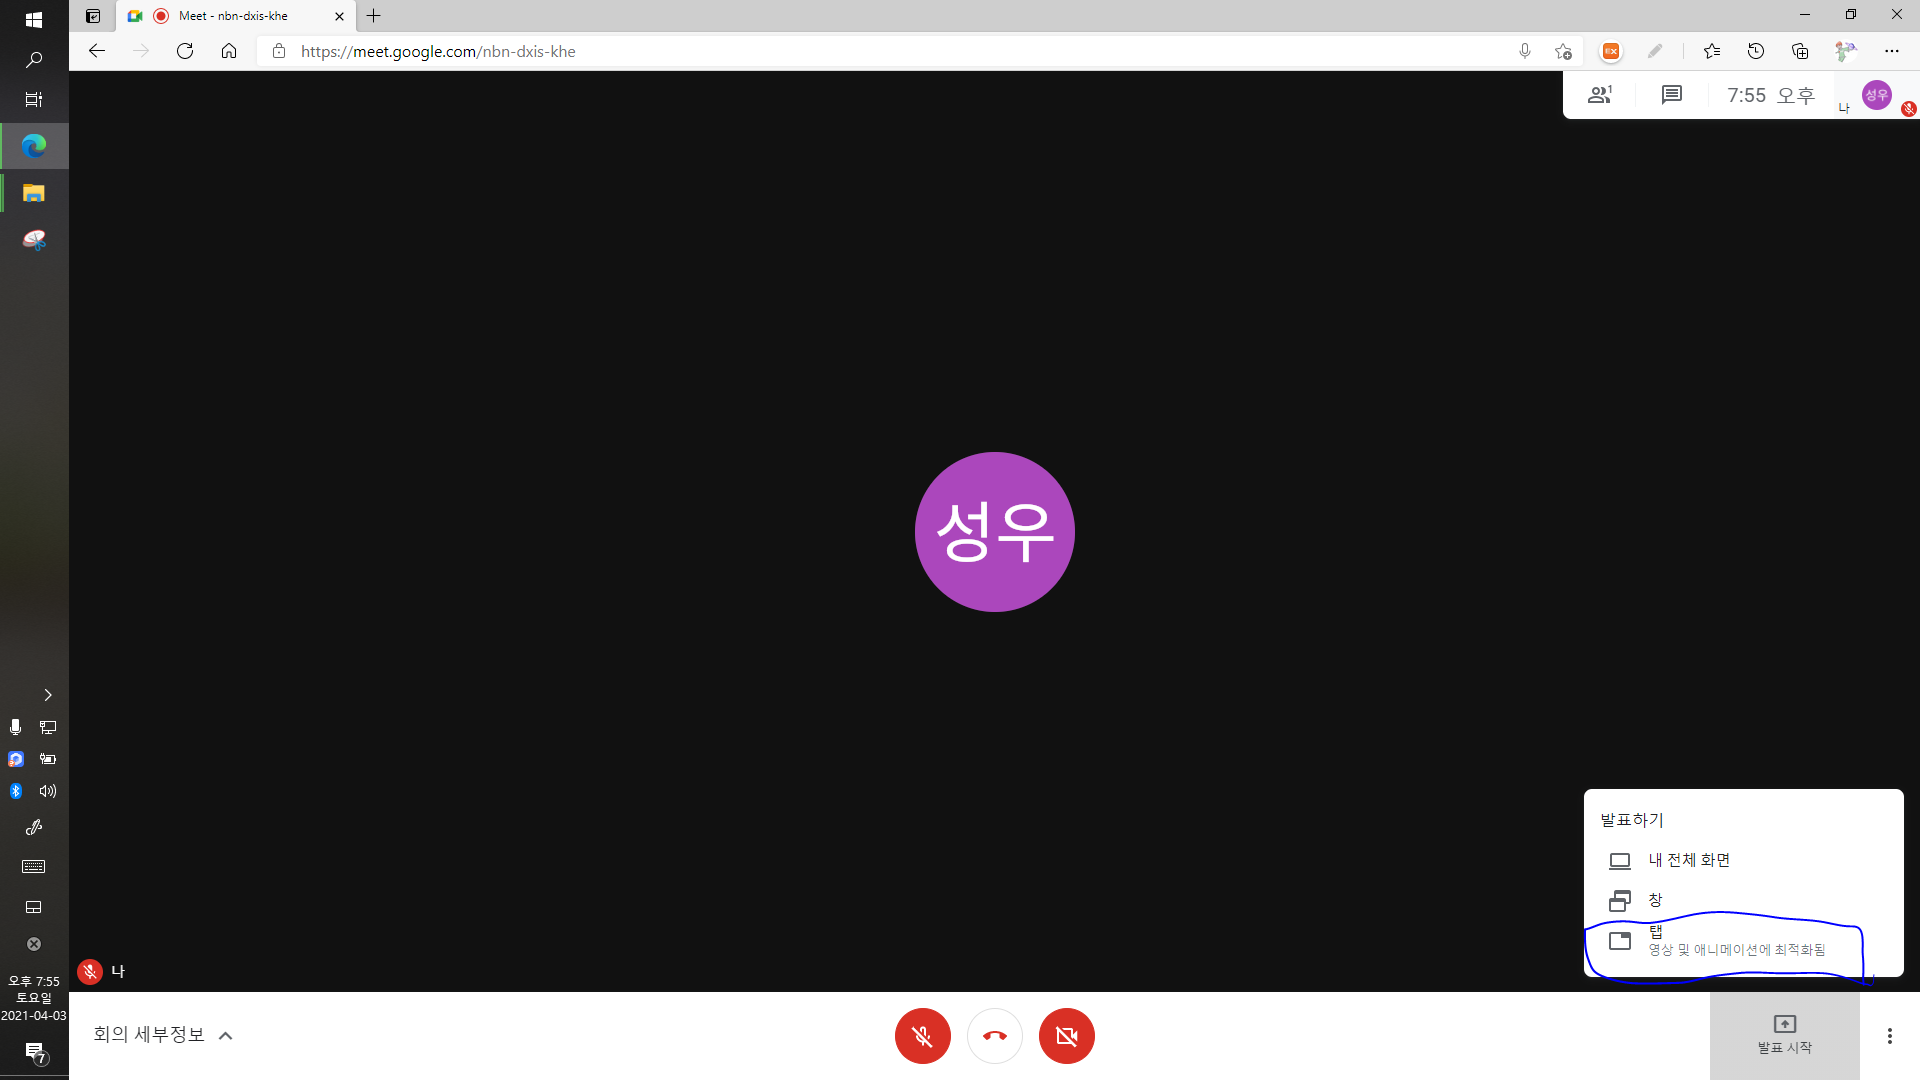Choose 창 window sharing option
Image resolution: width=1920 pixels, height=1080 pixels.
[x=1655, y=900]
